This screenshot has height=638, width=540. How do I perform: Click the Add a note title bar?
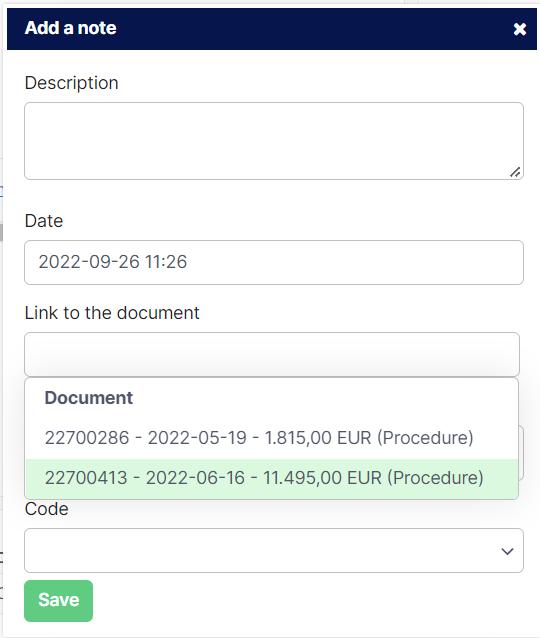272,29
